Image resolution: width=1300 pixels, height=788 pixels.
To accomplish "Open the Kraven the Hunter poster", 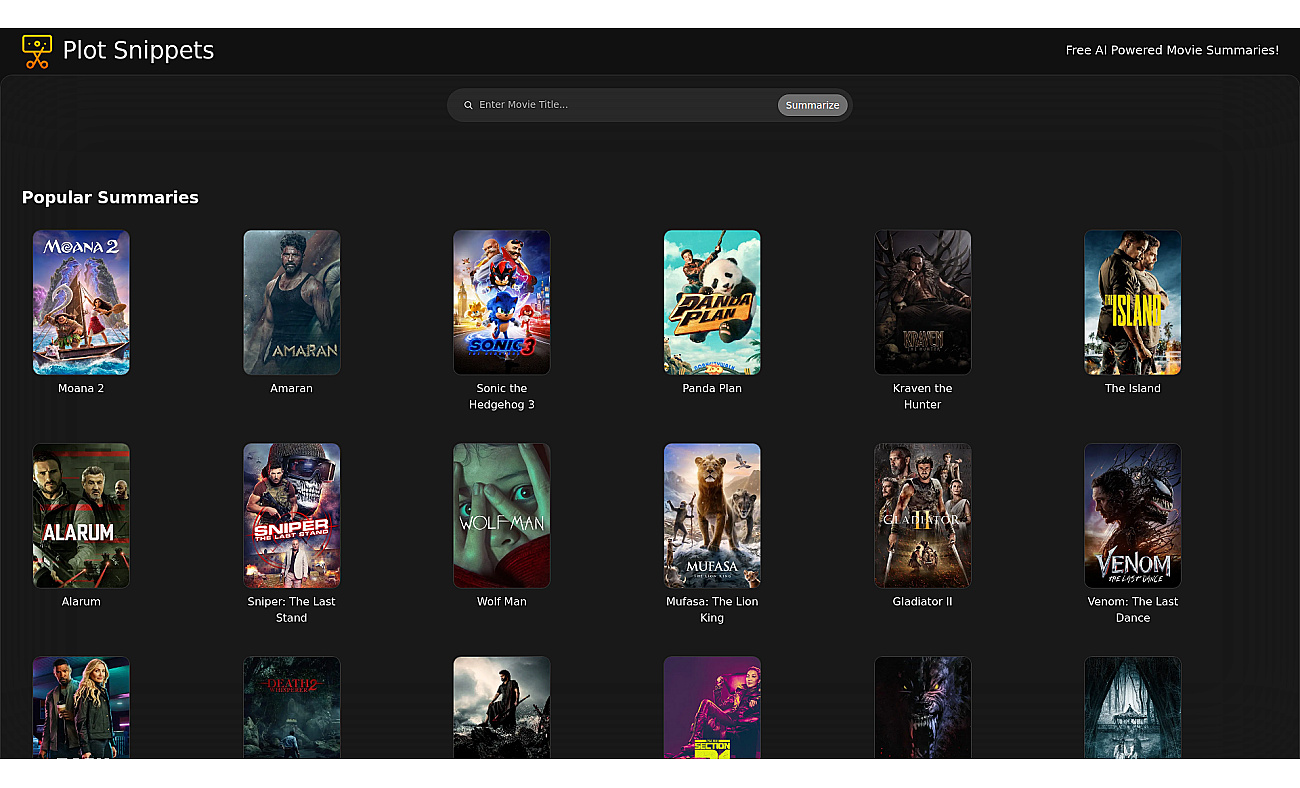I will pyautogui.click(x=923, y=303).
